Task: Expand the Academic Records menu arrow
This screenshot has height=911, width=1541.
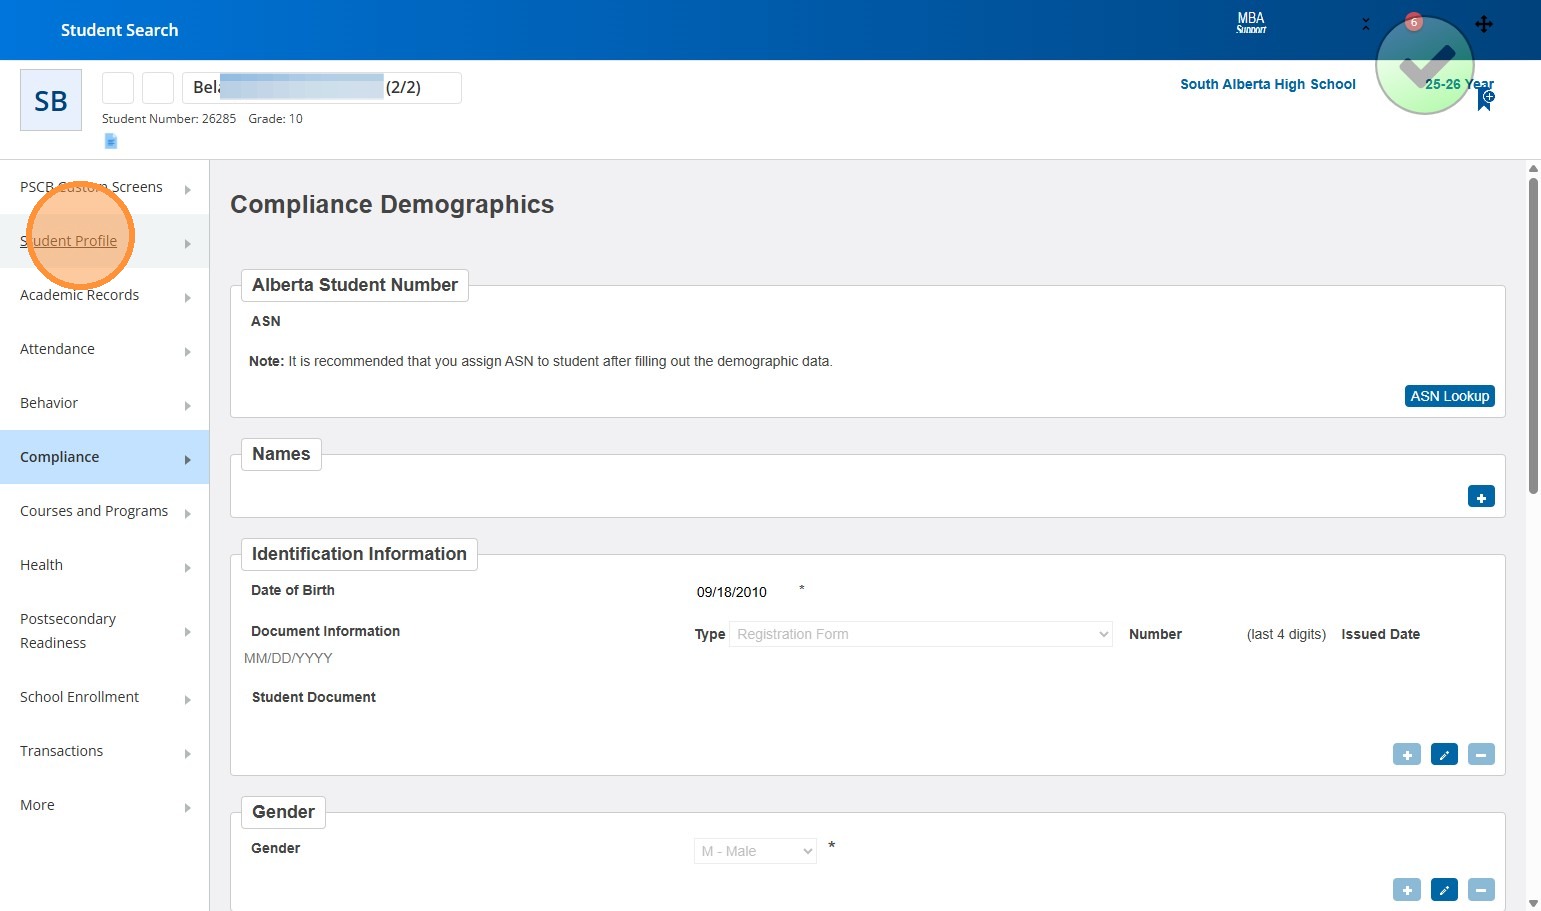Action: [187, 297]
